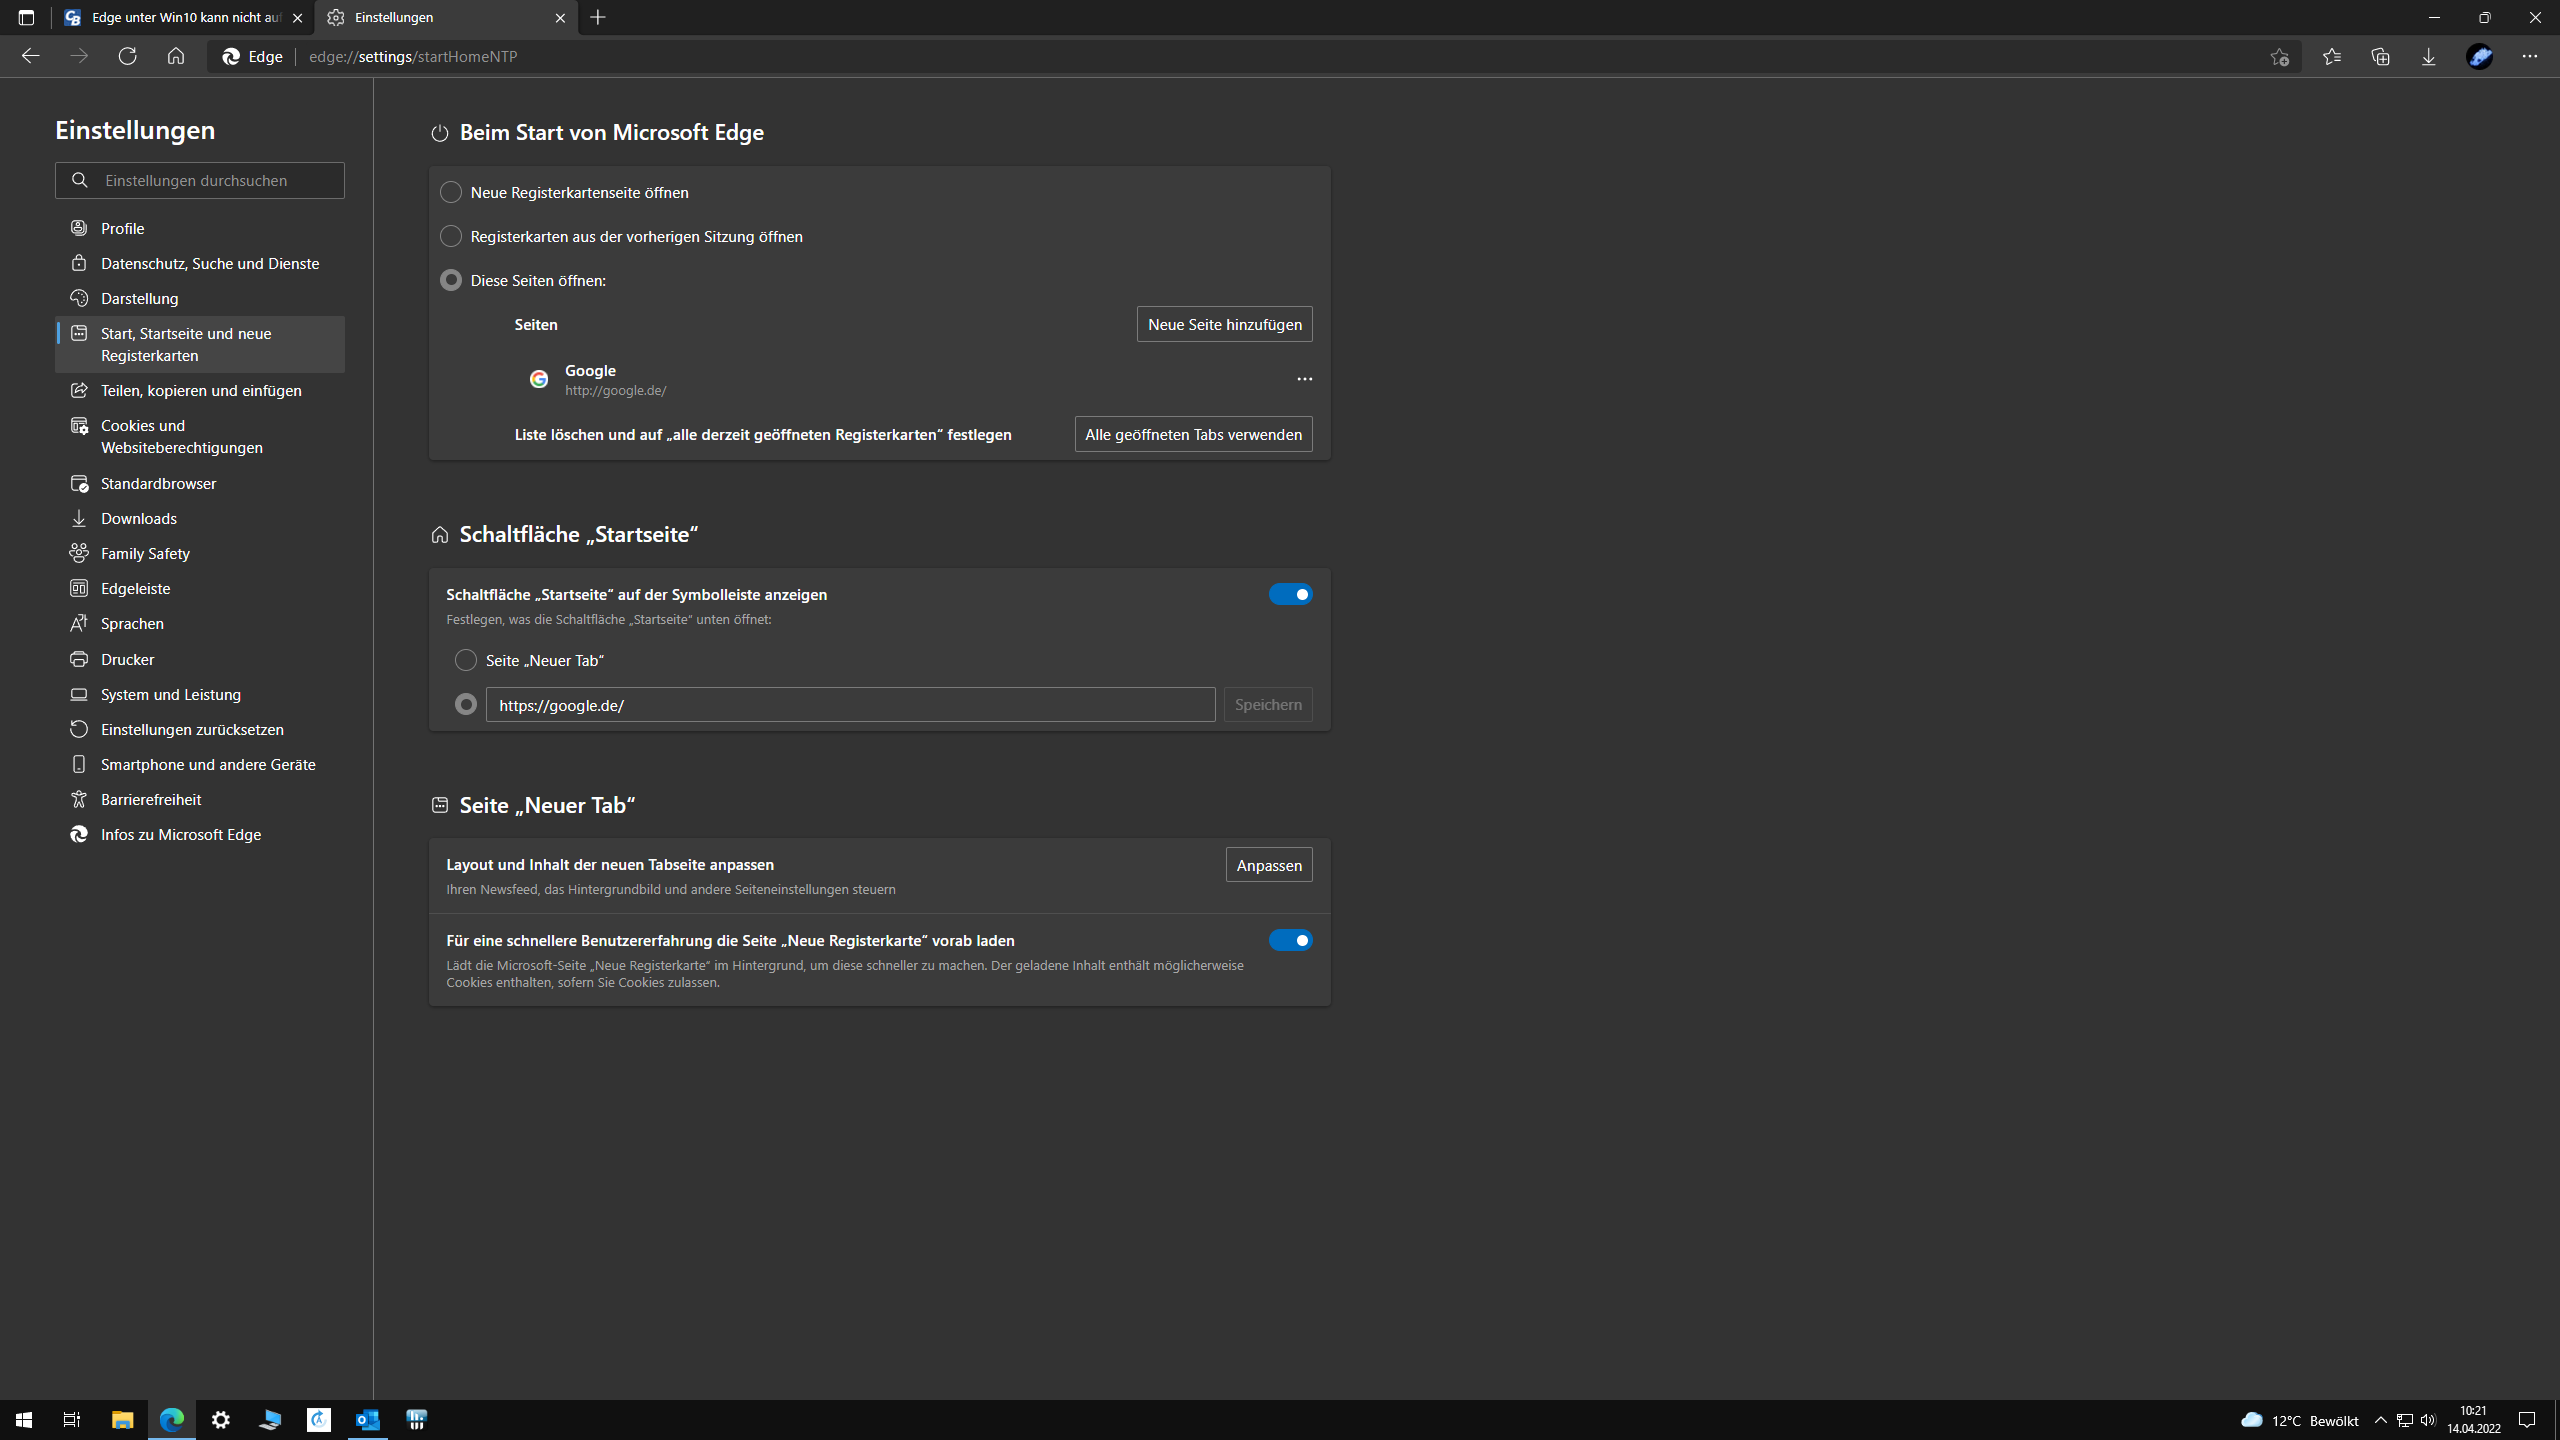Click 'Alle geöffneten Tabs verwenden' button
The width and height of the screenshot is (2560, 1440).
1193,434
